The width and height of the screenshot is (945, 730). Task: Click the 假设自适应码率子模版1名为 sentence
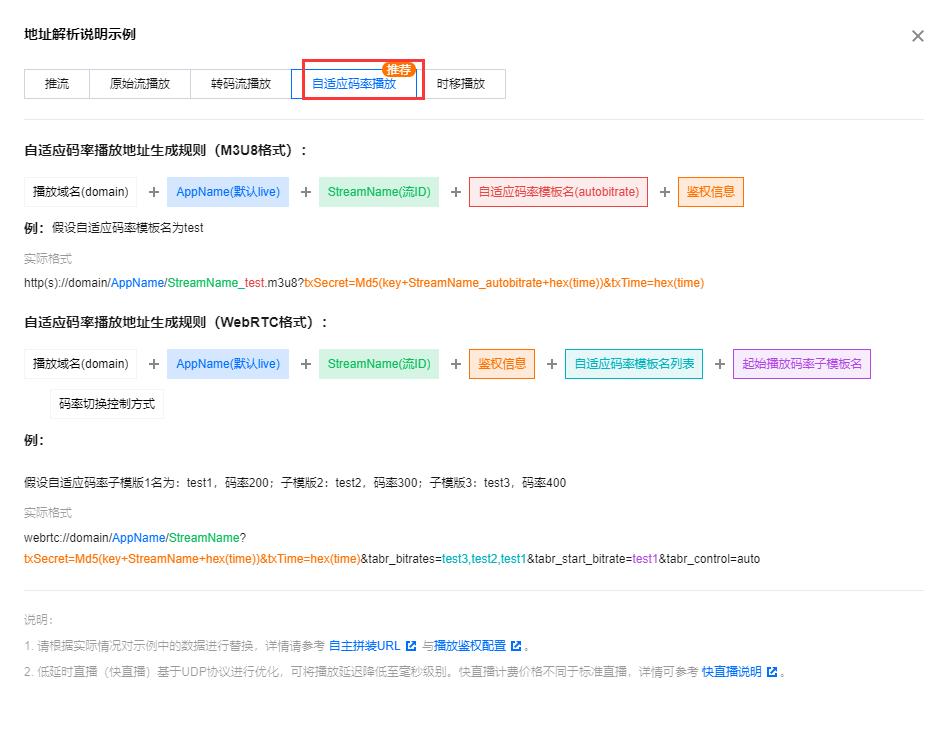tap(295, 483)
